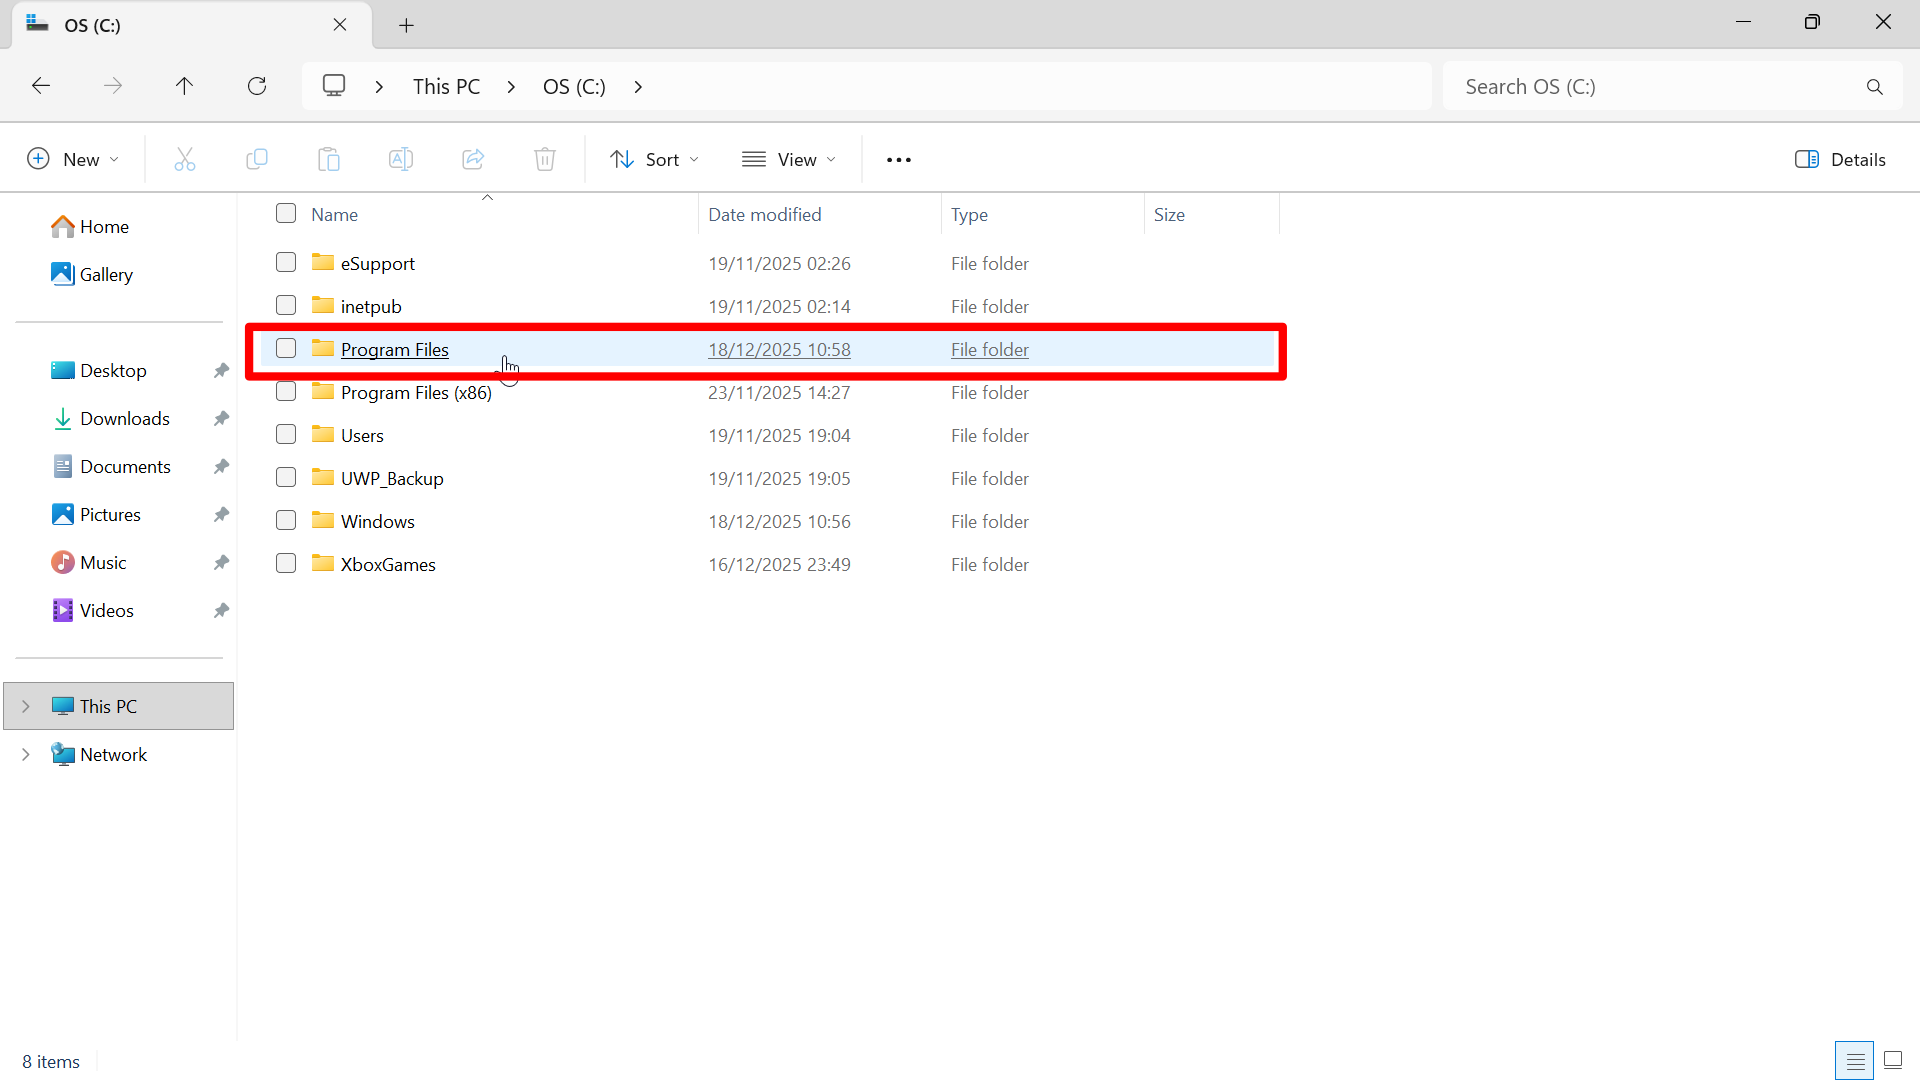Open the New menu
The width and height of the screenshot is (1920, 1080).
click(x=73, y=159)
